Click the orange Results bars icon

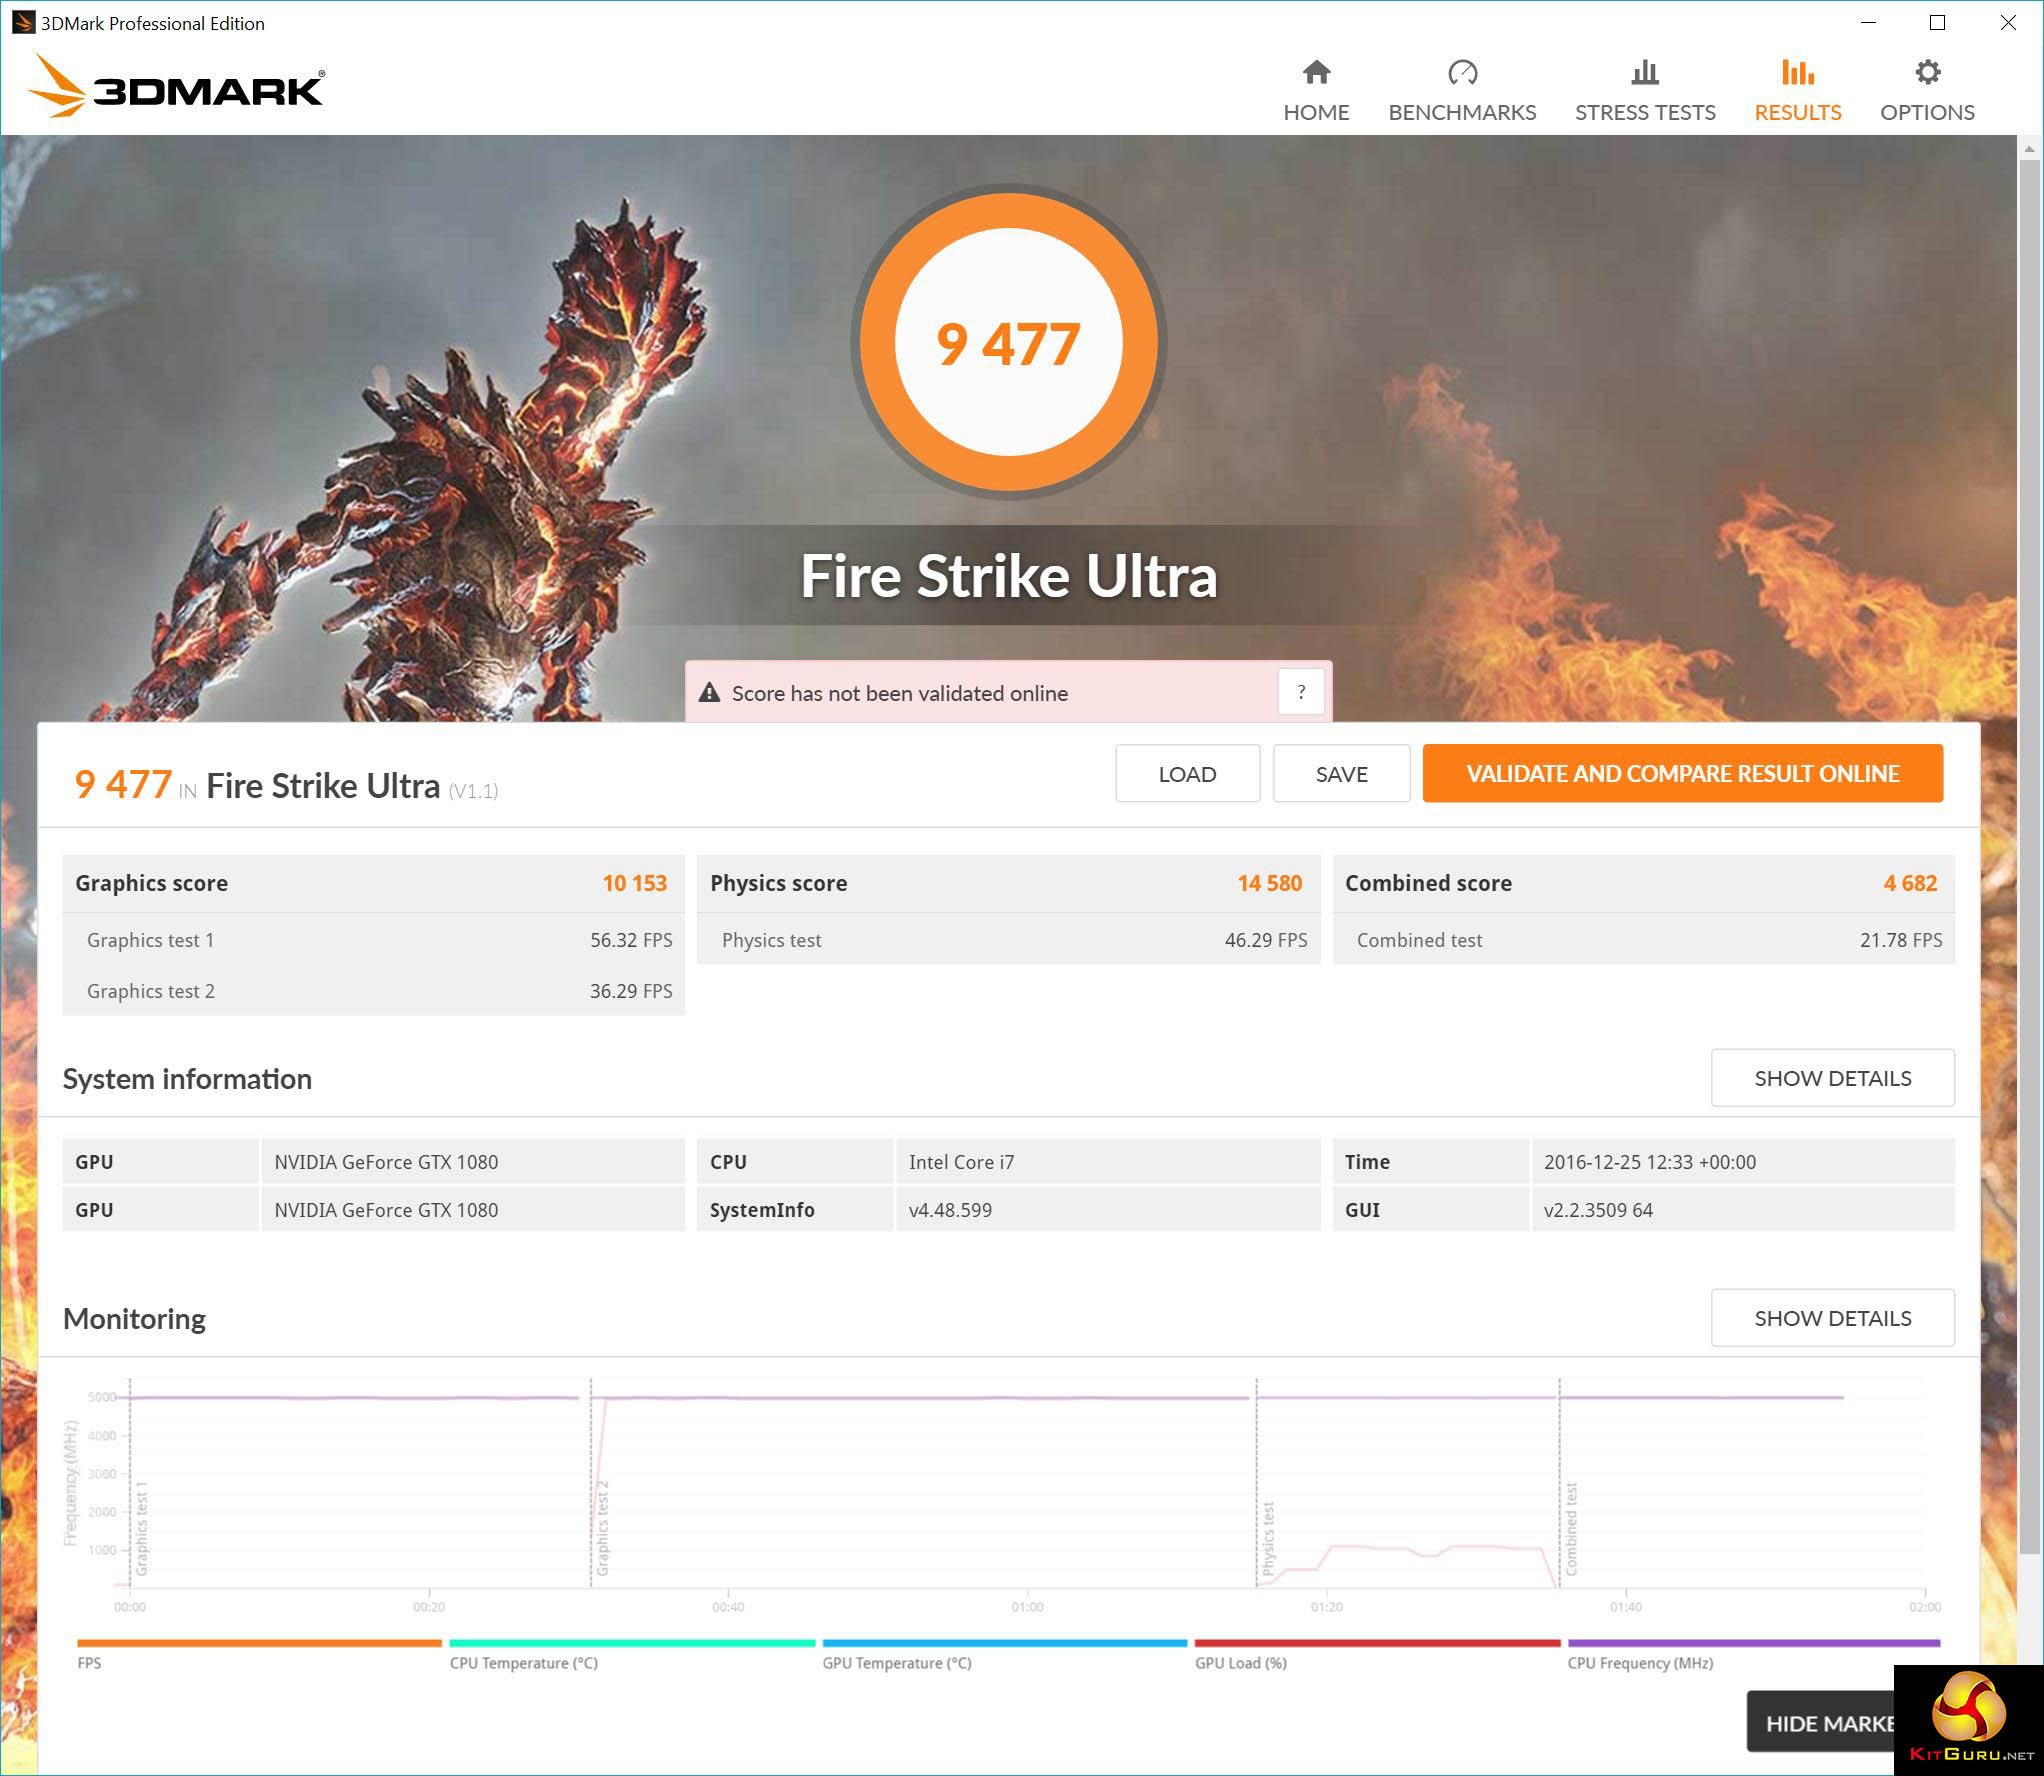point(1796,72)
